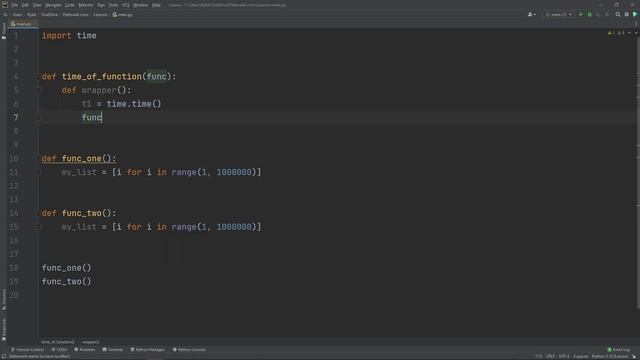Click the yellow warnings indicator in editor corner
Viewport: 640px width, 360px height.
coord(616,33)
